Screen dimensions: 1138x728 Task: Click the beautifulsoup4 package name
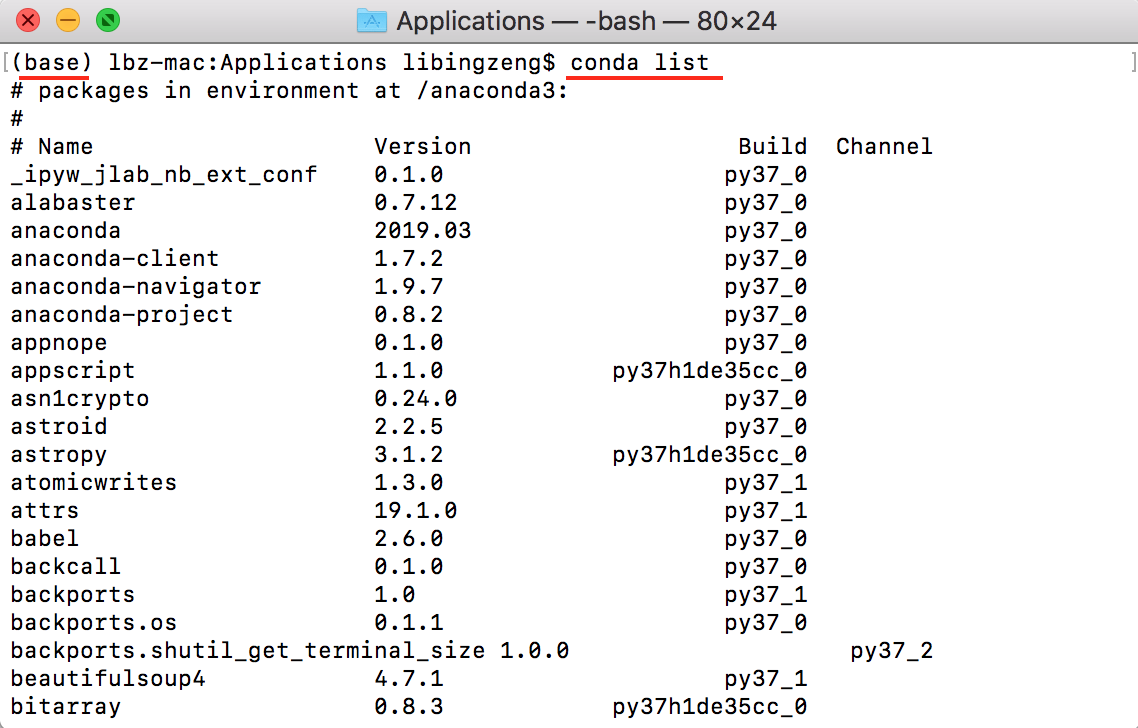pos(106,678)
